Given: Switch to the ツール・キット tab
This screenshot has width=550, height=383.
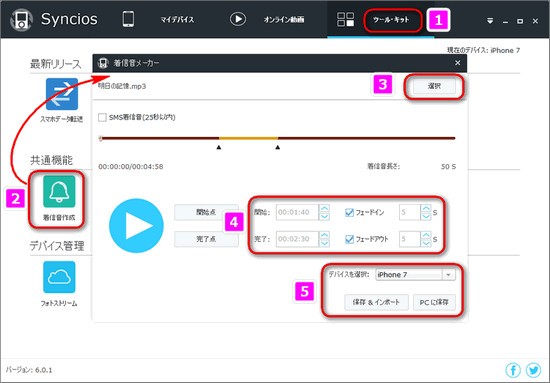Looking at the screenshot, I should pos(391,20).
